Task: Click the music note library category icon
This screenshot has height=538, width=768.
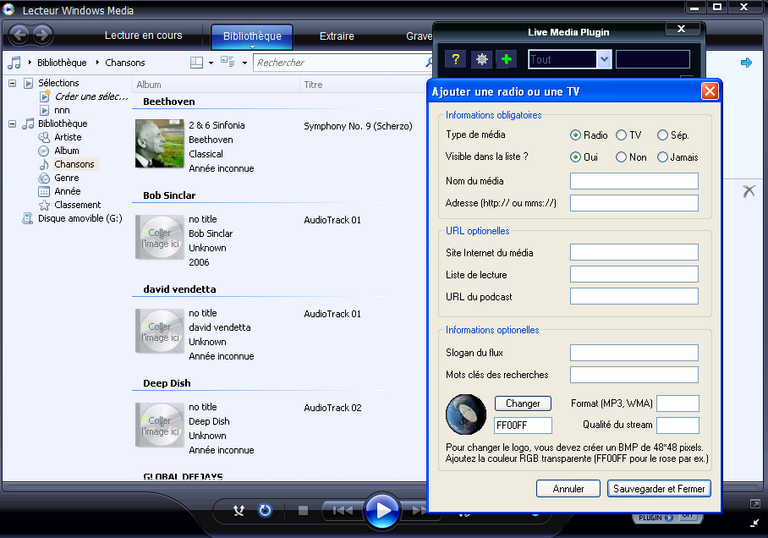Action: (14, 62)
